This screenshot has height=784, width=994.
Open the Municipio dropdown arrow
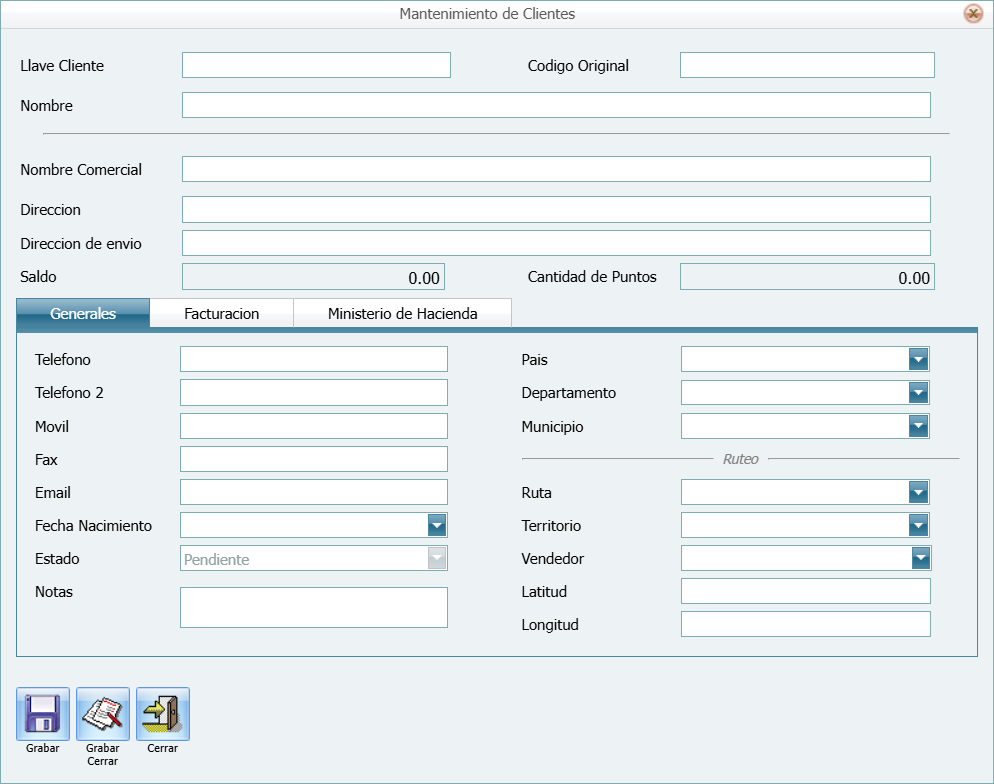[x=919, y=427]
